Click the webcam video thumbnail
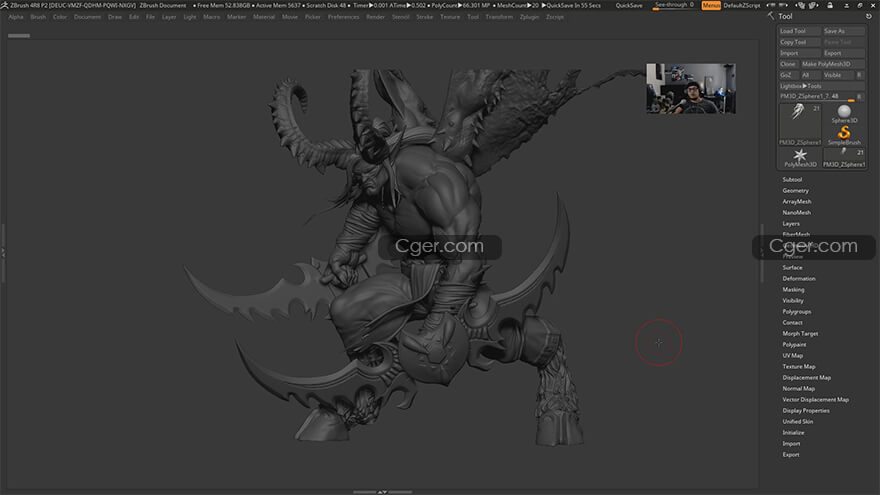Image resolution: width=880 pixels, height=495 pixels. click(691, 89)
